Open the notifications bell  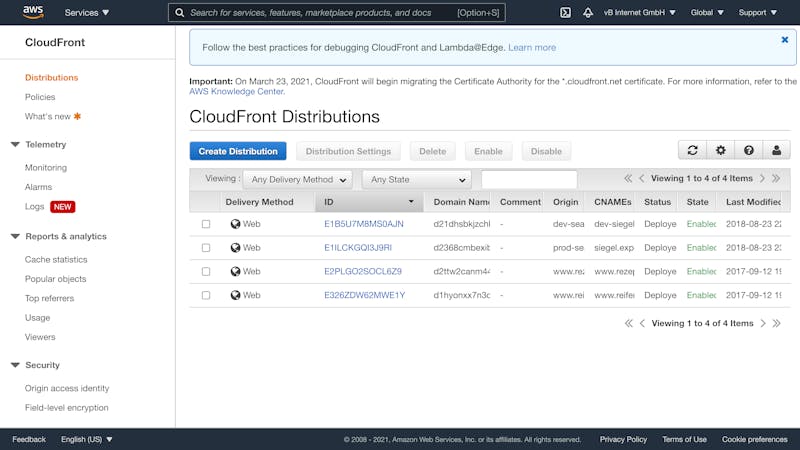click(x=588, y=12)
